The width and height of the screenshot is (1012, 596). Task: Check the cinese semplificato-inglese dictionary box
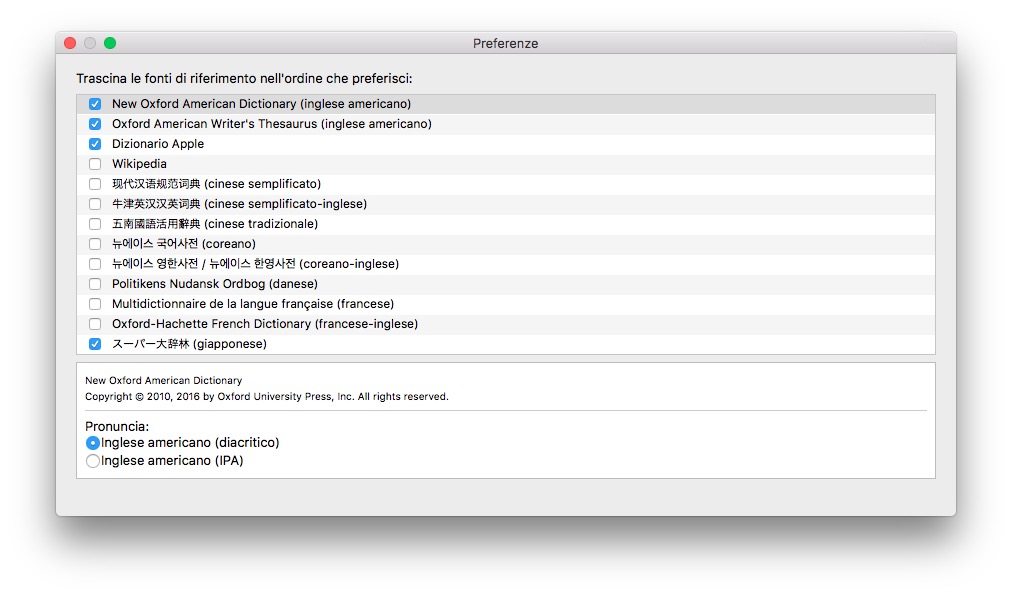click(x=95, y=204)
